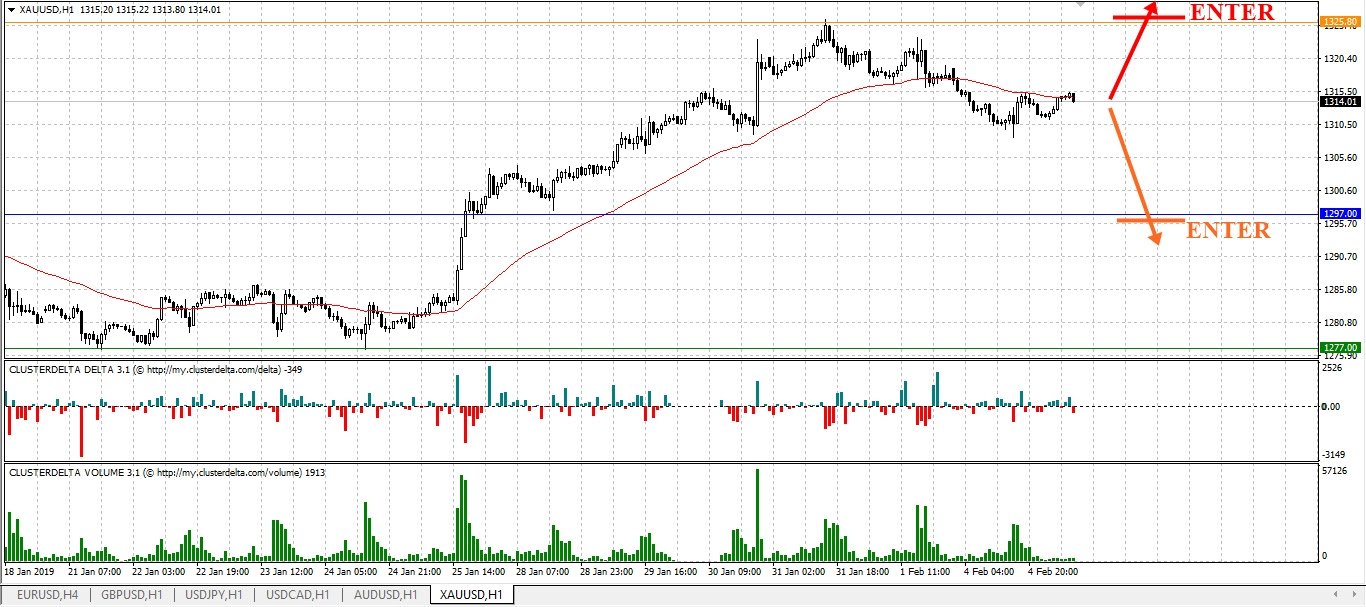Viewport: 1366px width, 607px height.
Task: Click the red upward arrow drawing
Action: pos(1132,50)
